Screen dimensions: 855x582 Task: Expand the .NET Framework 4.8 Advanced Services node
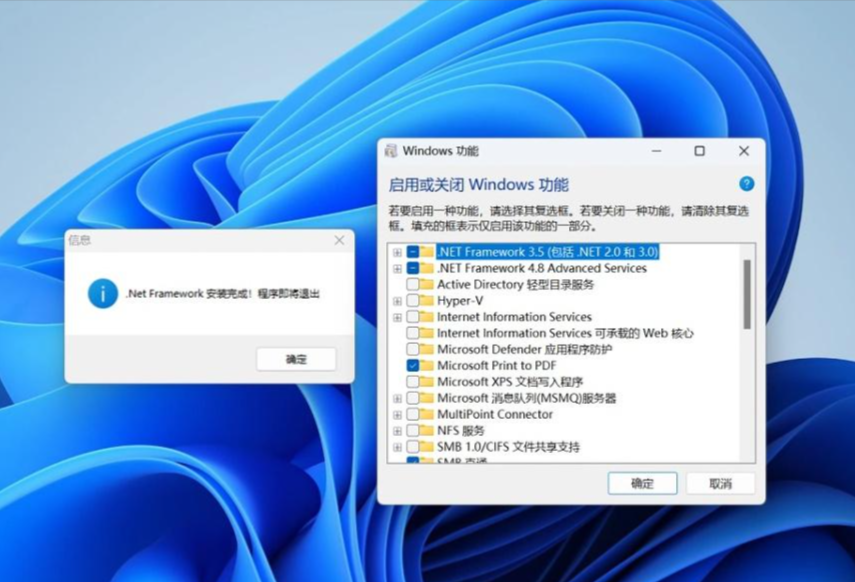[398, 269]
